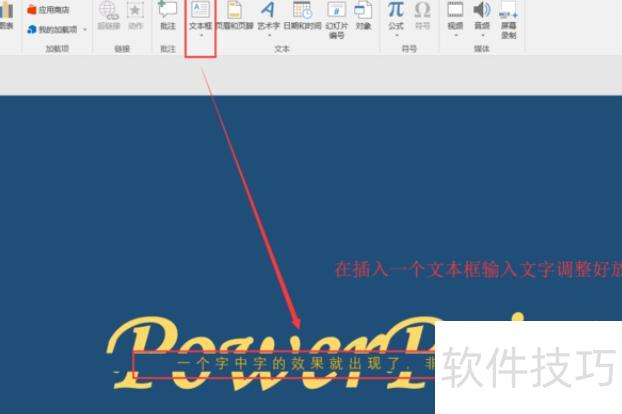The width and height of the screenshot is (622, 414).
Task: Open 页眉和页脚 header and footer
Action: click(x=235, y=15)
